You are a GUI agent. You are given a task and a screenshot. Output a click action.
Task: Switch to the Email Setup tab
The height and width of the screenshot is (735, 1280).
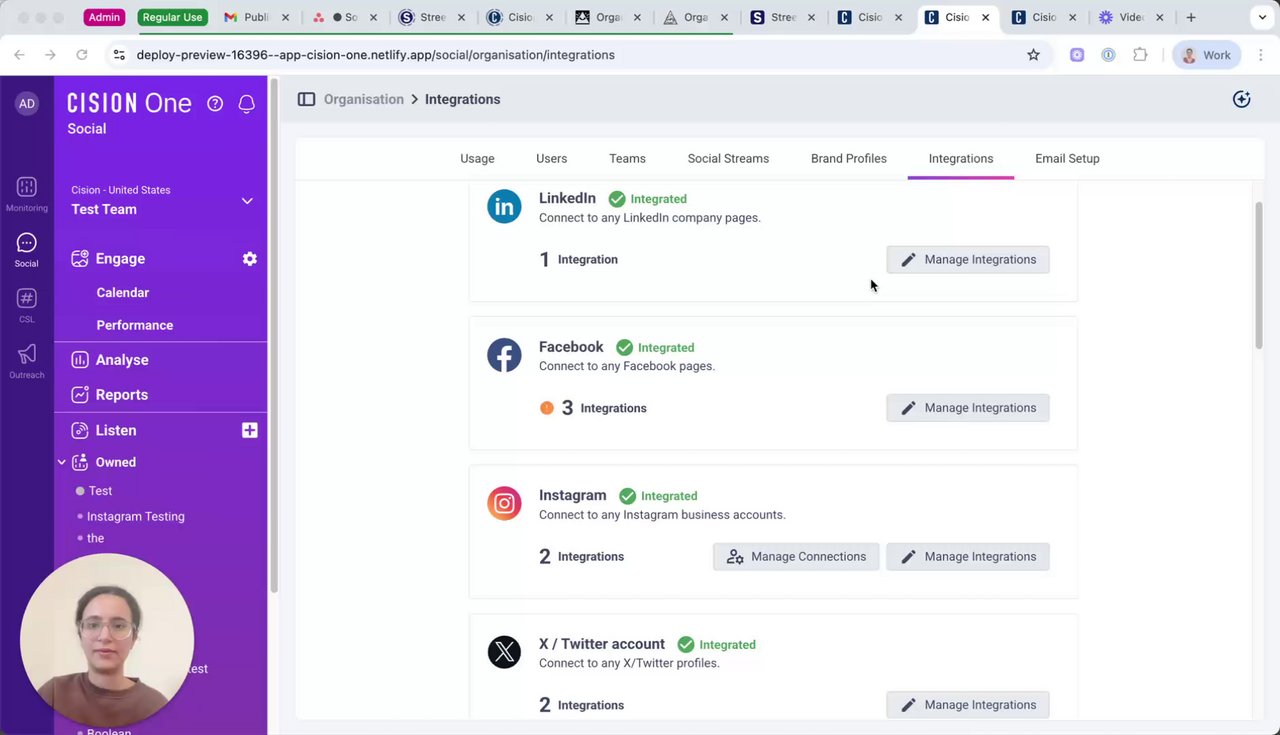pyautogui.click(x=1067, y=158)
